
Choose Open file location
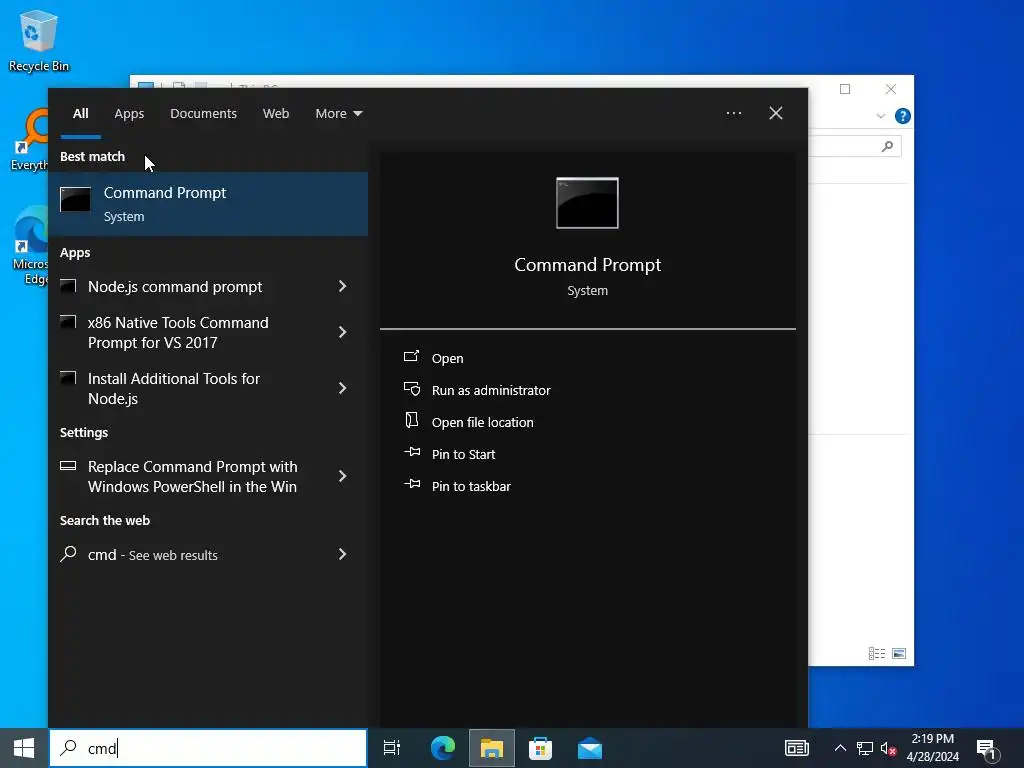click(x=482, y=423)
